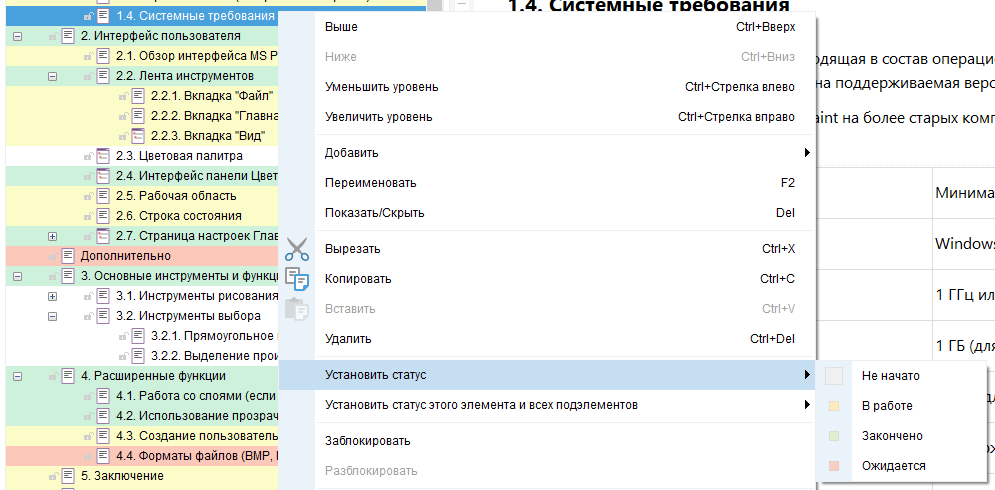The height and width of the screenshot is (490, 995).
Task: Expand the 3.1. Инструменты рисования node
Action: (52, 296)
